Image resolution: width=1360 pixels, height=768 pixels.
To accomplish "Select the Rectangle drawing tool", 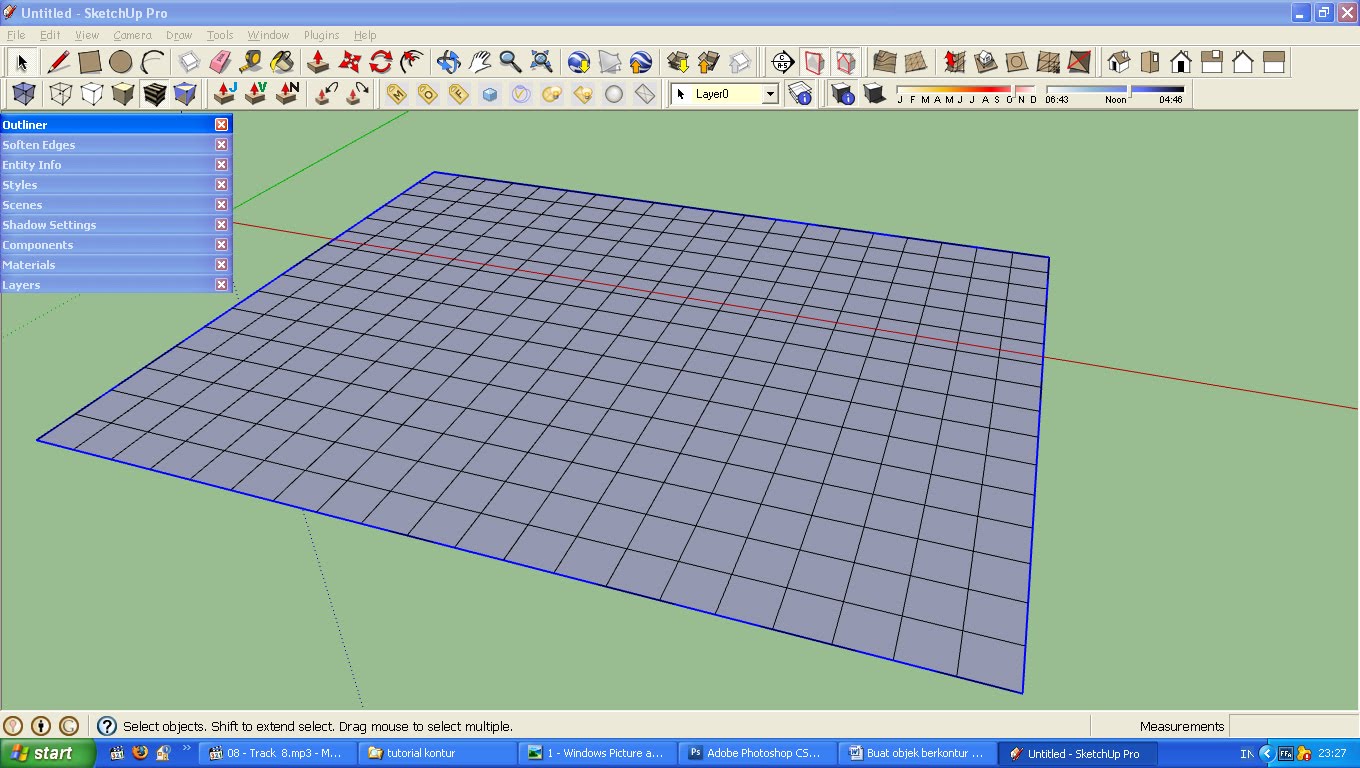I will click(90, 62).
